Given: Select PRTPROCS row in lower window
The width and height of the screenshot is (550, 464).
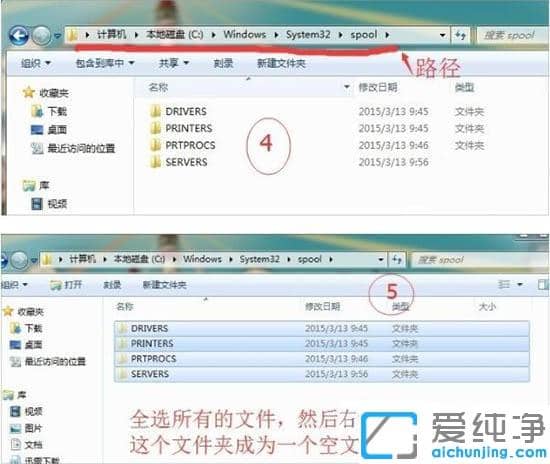Looking at the screenshot, I should (322, 359).
